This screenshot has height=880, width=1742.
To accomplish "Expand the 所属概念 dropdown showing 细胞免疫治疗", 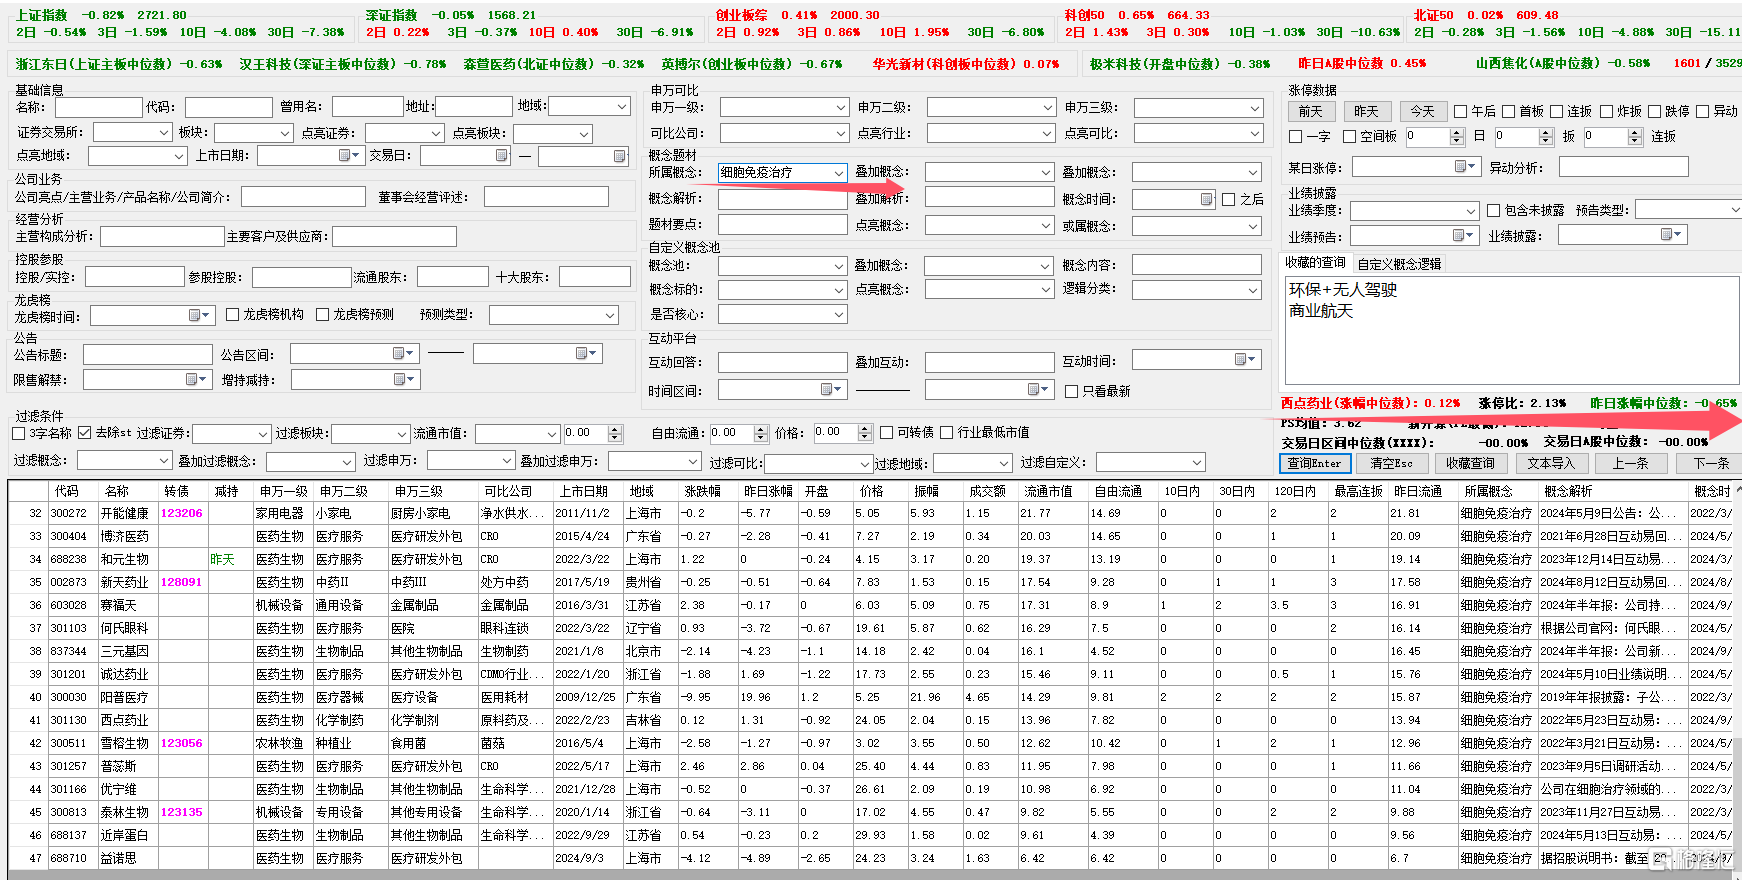I will pyautogui.click(x=839, y=173).
